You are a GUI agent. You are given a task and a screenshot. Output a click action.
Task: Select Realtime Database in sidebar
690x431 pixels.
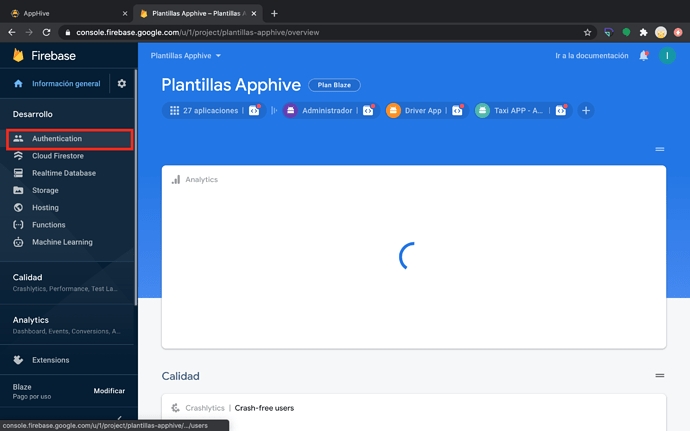pos(63,173)
